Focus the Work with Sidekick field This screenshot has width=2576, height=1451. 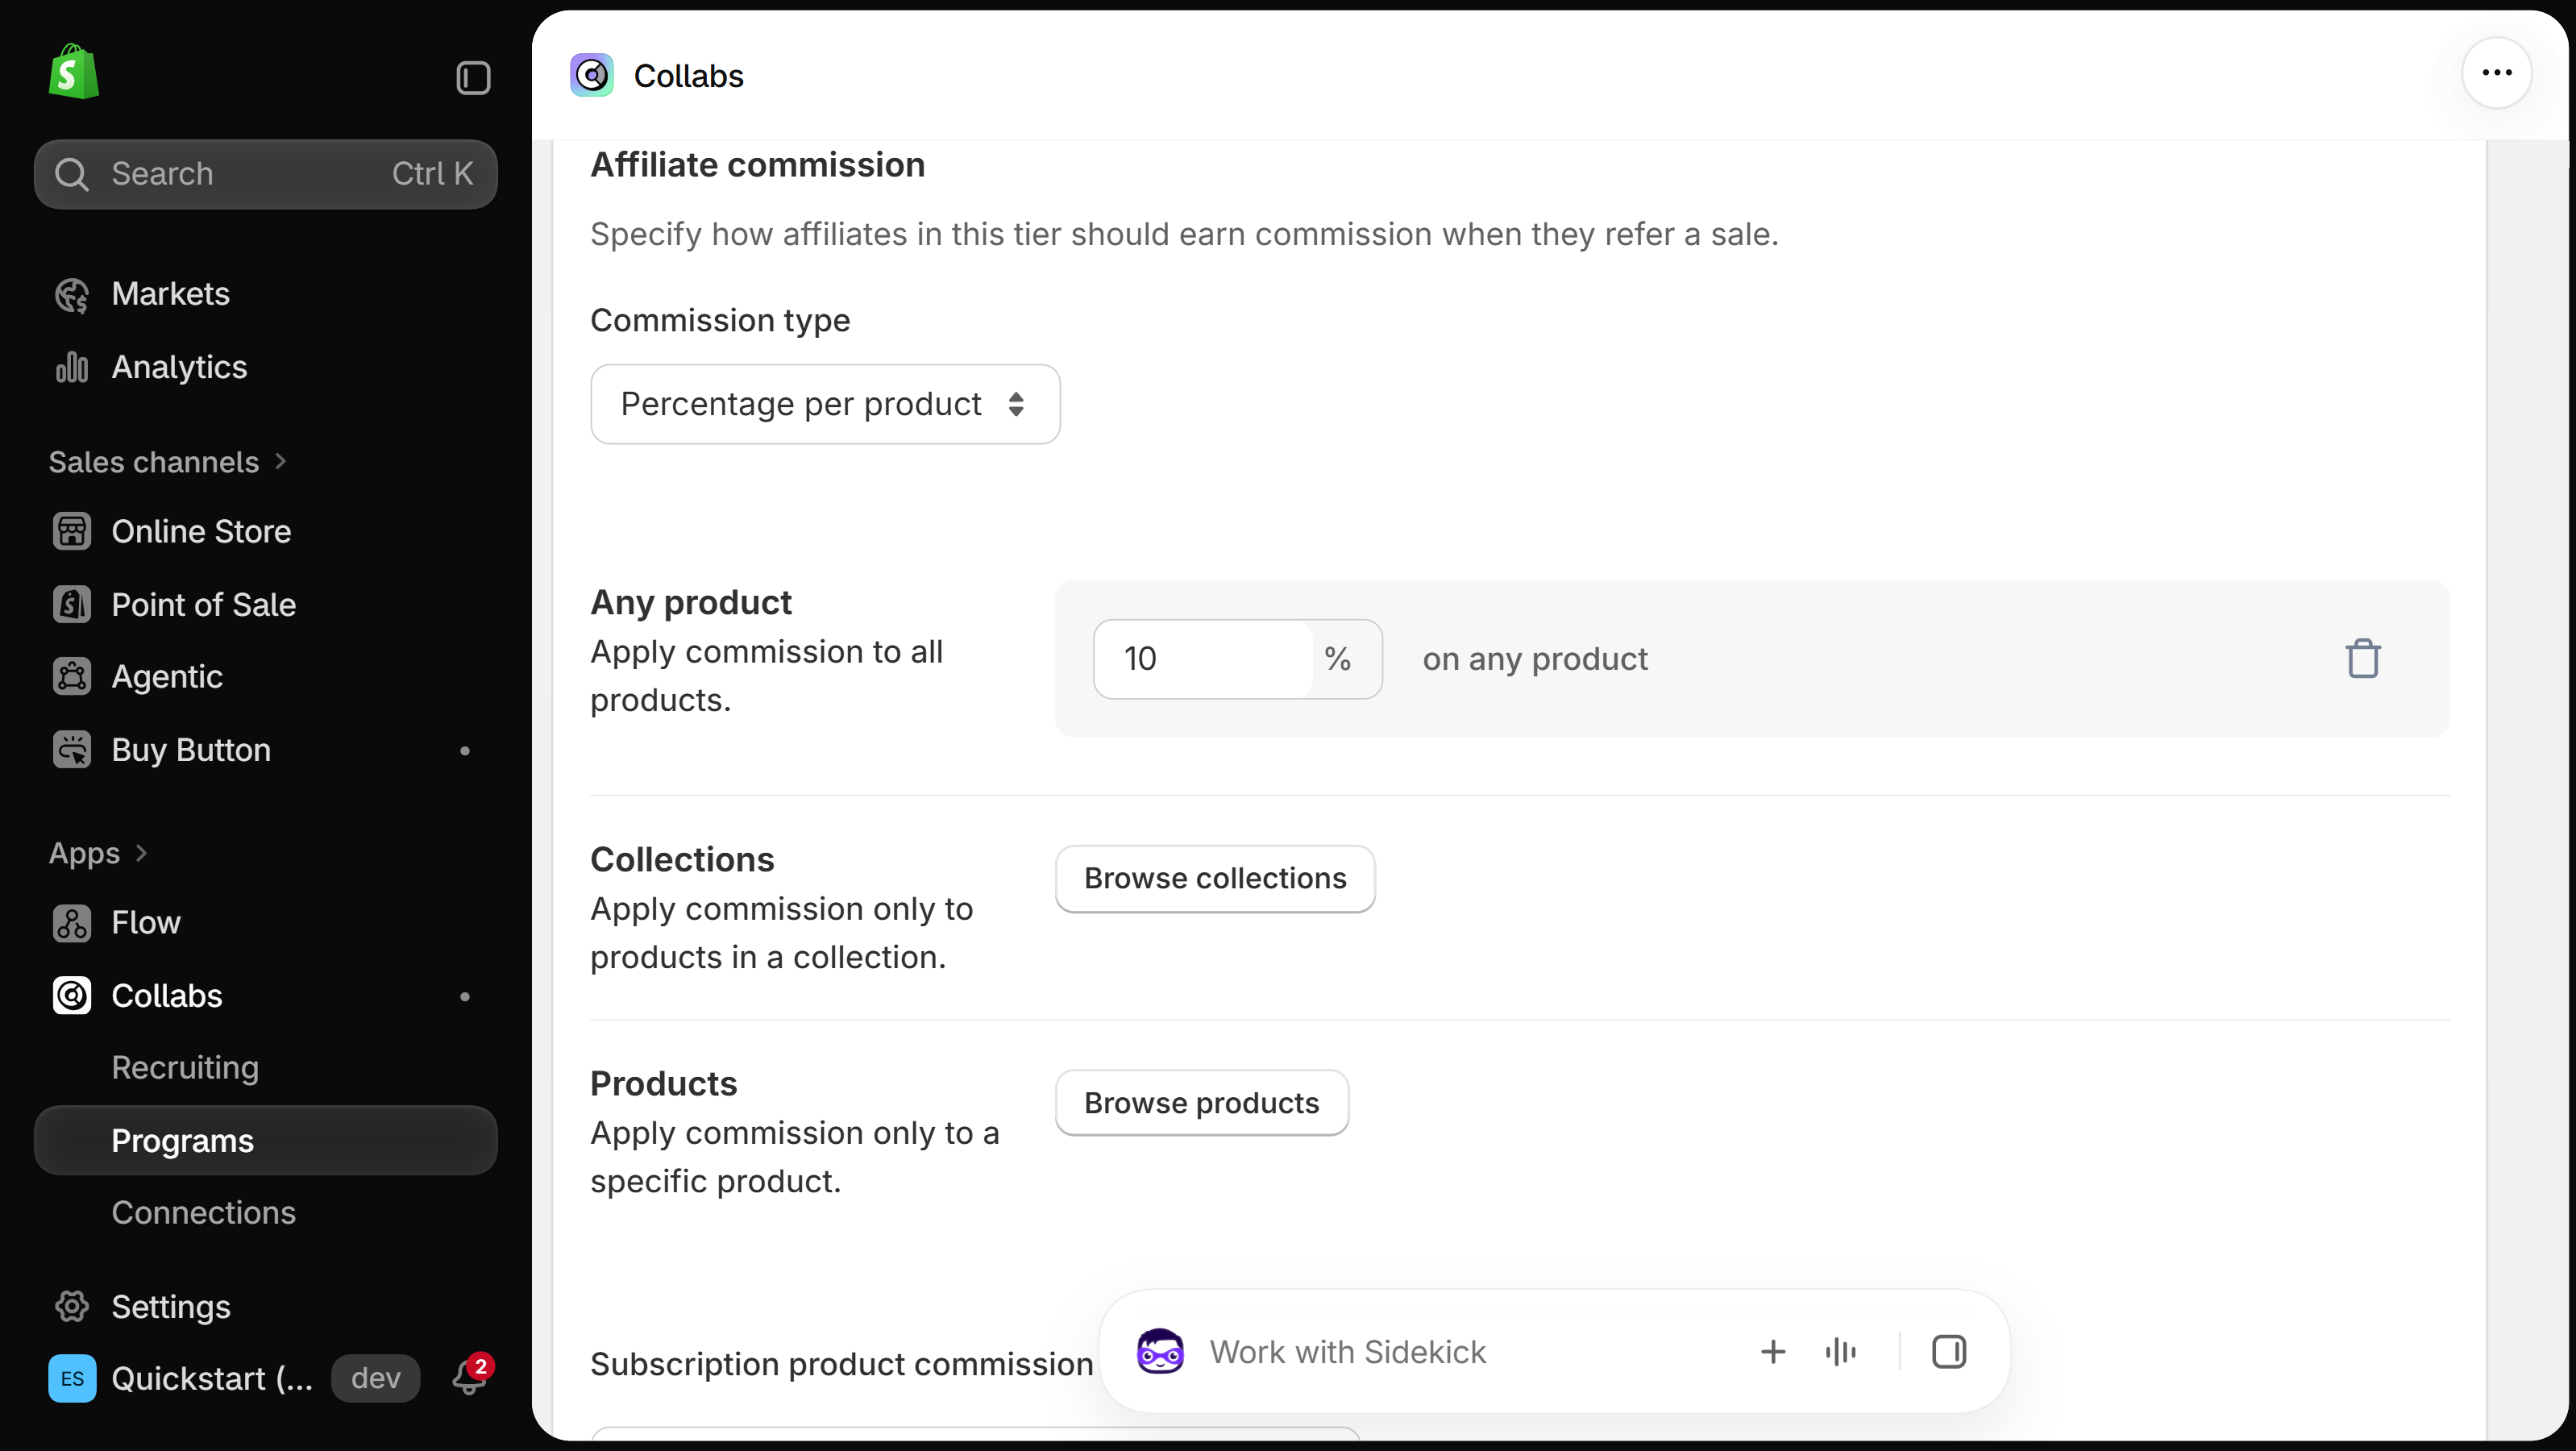click(x=1347, y=1352)
